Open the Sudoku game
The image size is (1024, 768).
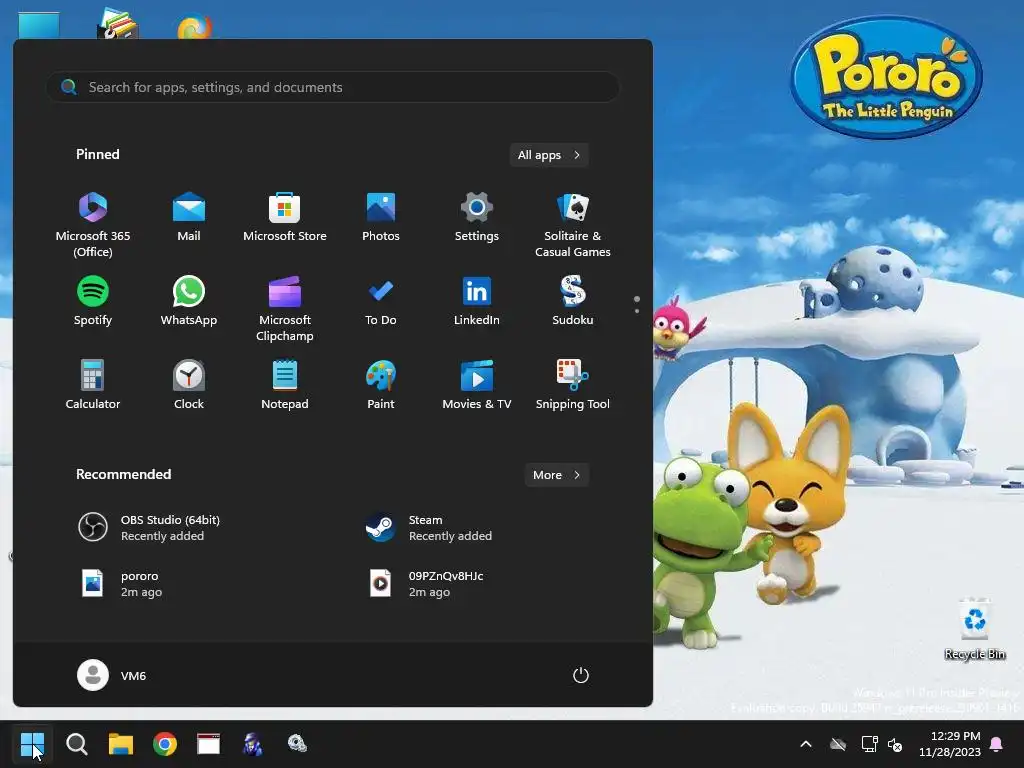click(573, 300)
